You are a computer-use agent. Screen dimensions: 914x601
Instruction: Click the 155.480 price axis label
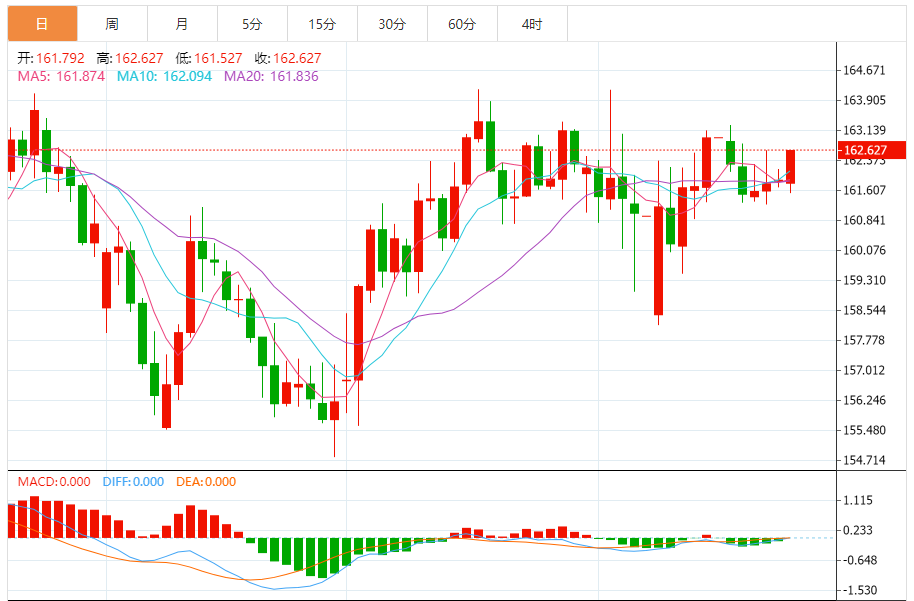point(864,430)
